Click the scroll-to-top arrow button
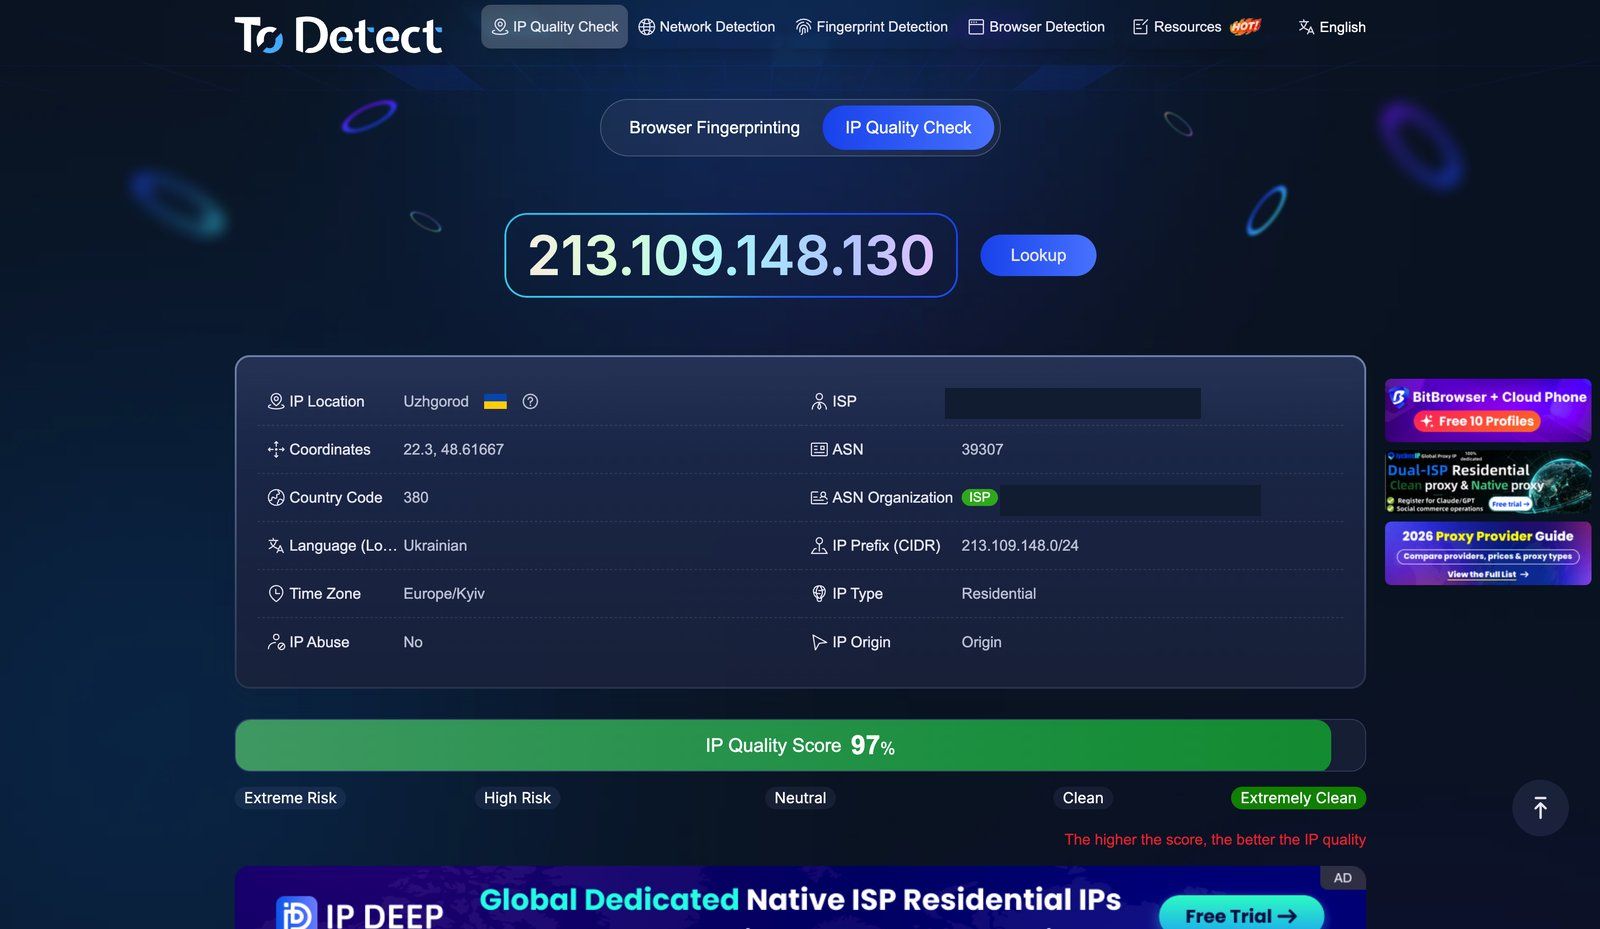 (x=1540, y=808)
